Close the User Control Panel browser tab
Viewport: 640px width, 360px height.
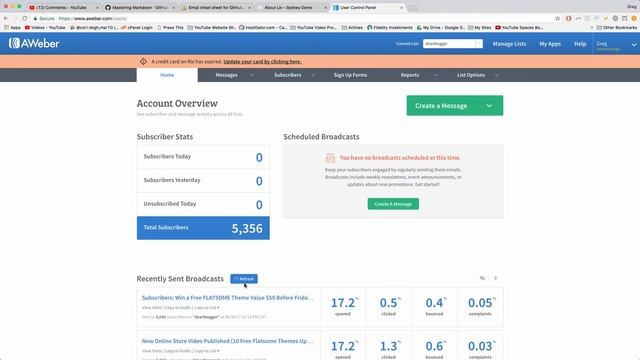click(x=402, y=7)
